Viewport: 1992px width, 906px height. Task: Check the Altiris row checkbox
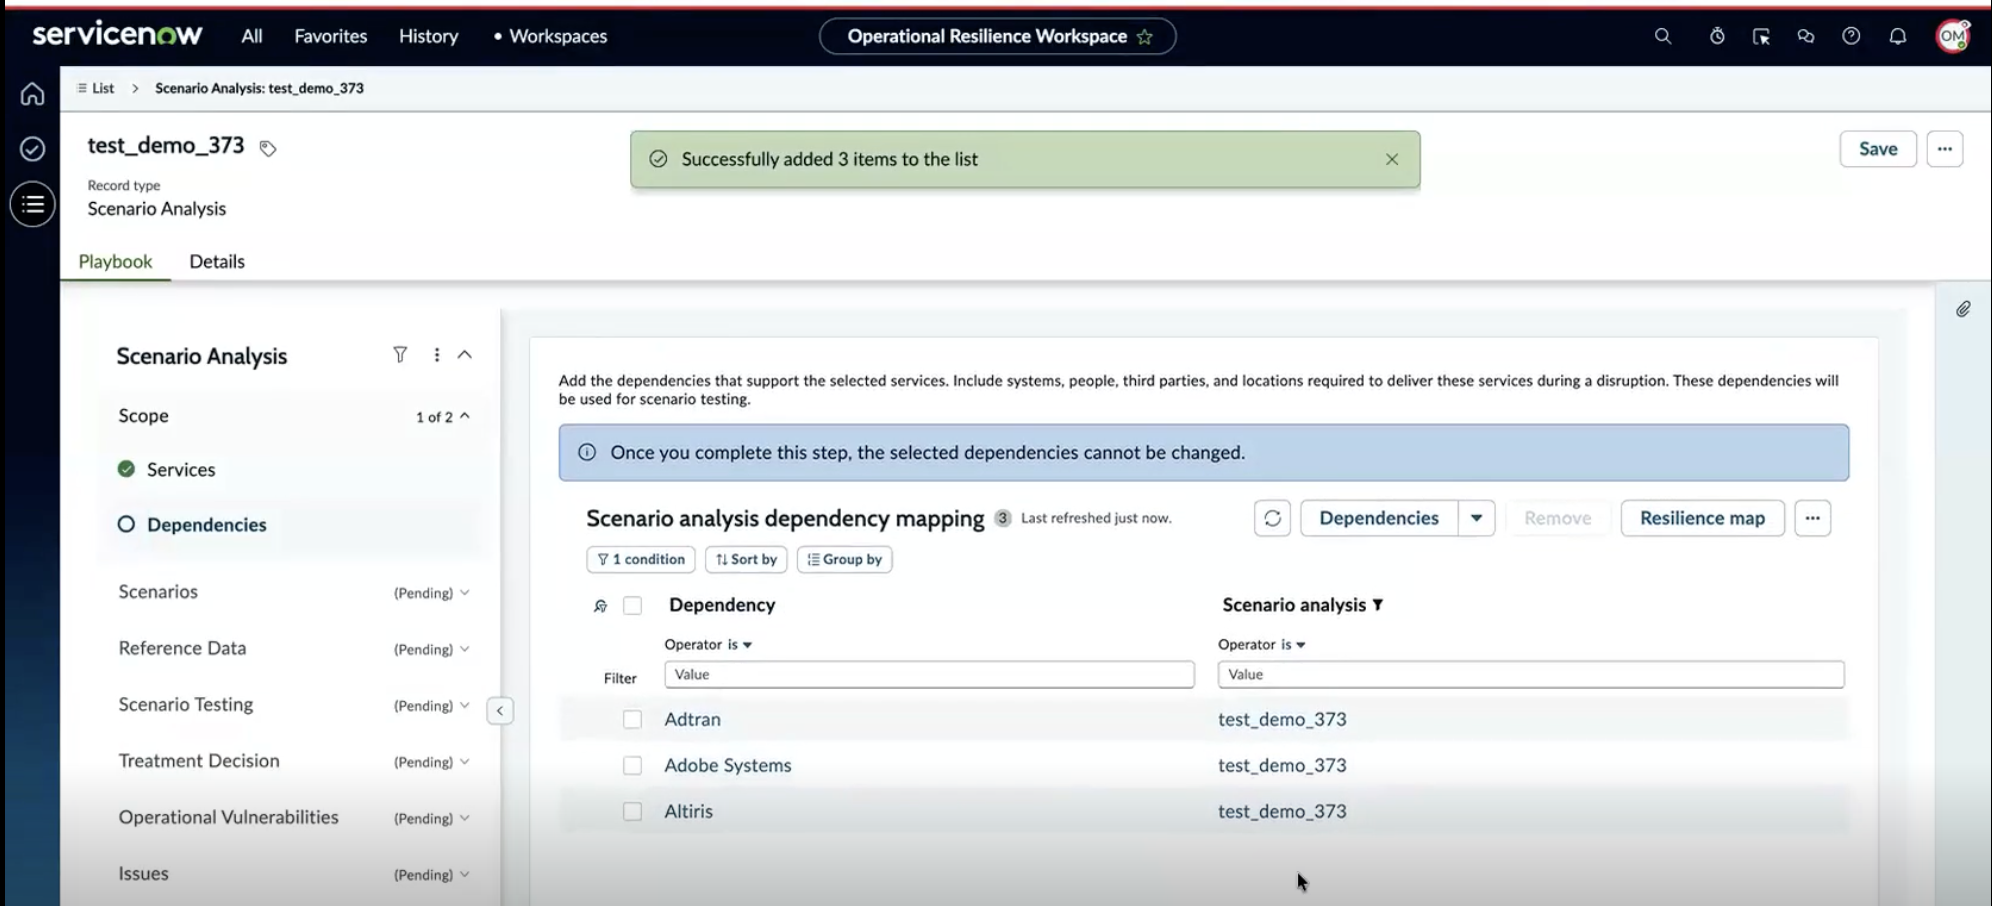pos(632,811)
